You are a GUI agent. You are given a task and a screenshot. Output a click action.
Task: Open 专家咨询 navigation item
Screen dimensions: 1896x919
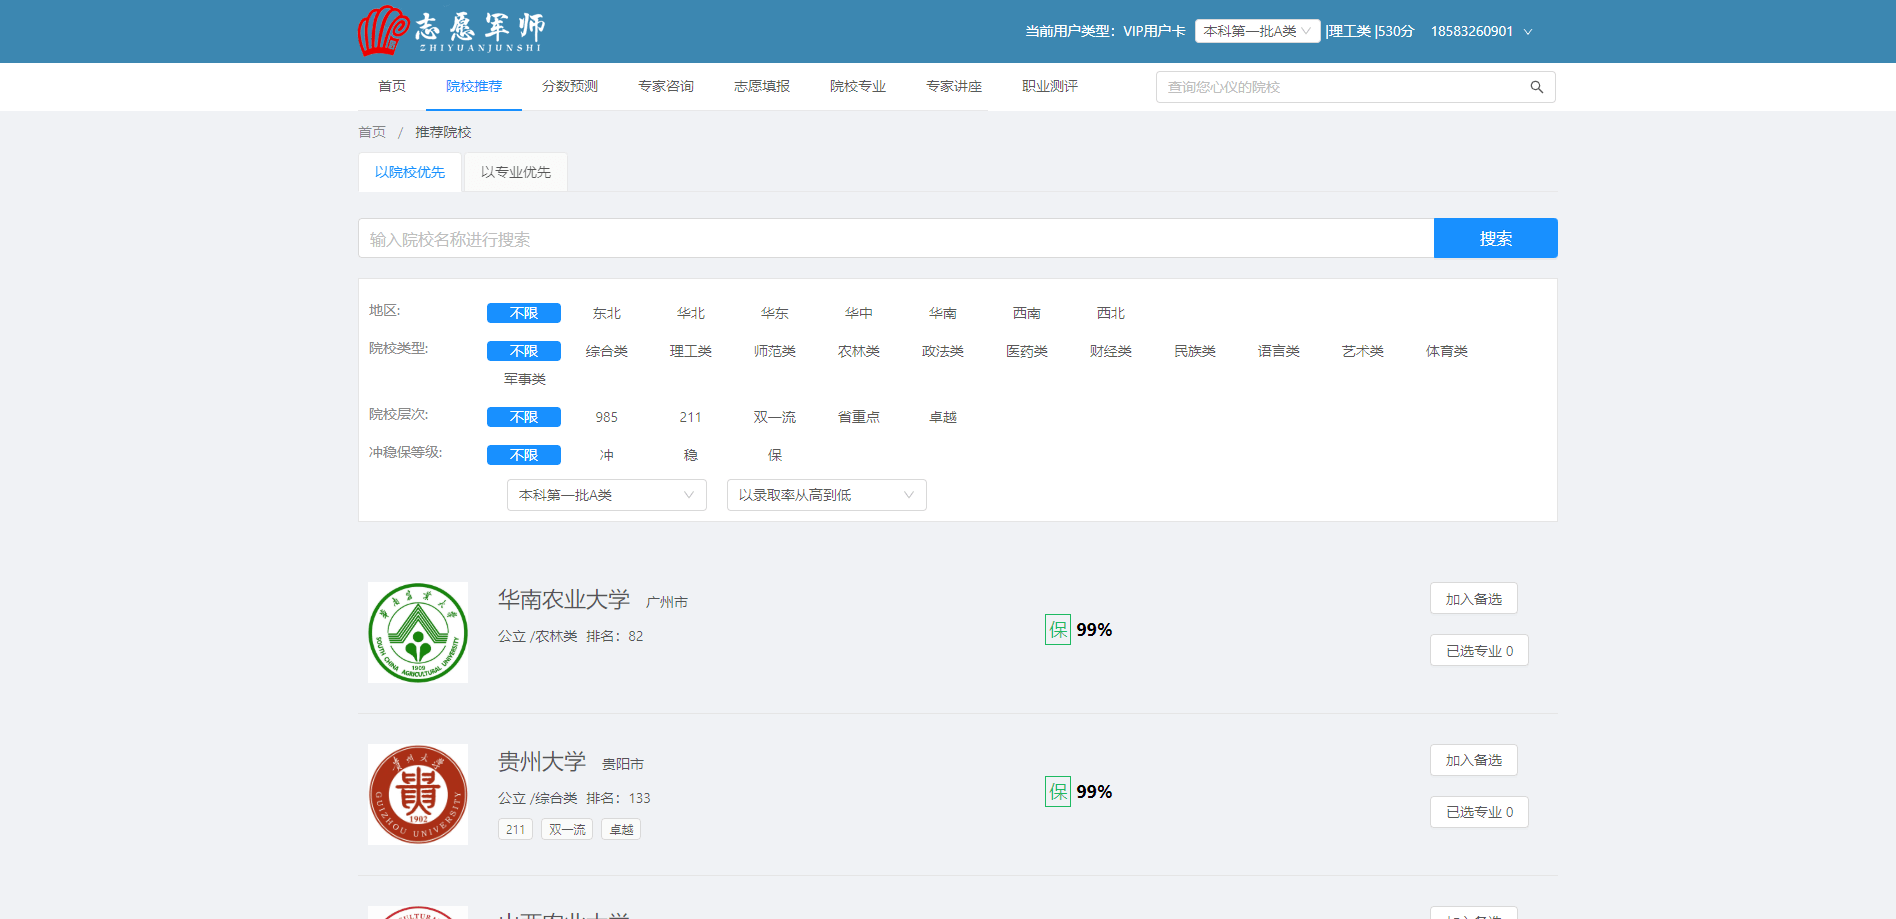pos(666,86)
